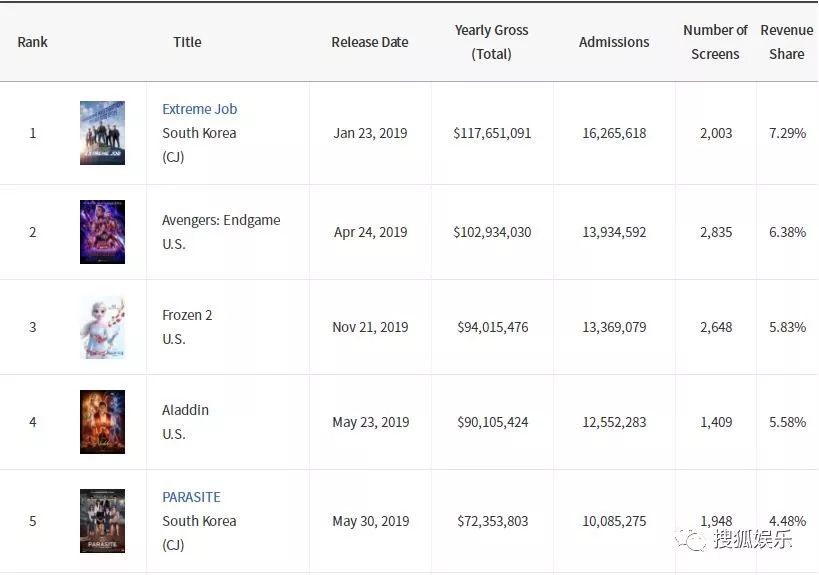
Task: Click the Frozen 2 poster thumbnail
Action: point(102,327)
